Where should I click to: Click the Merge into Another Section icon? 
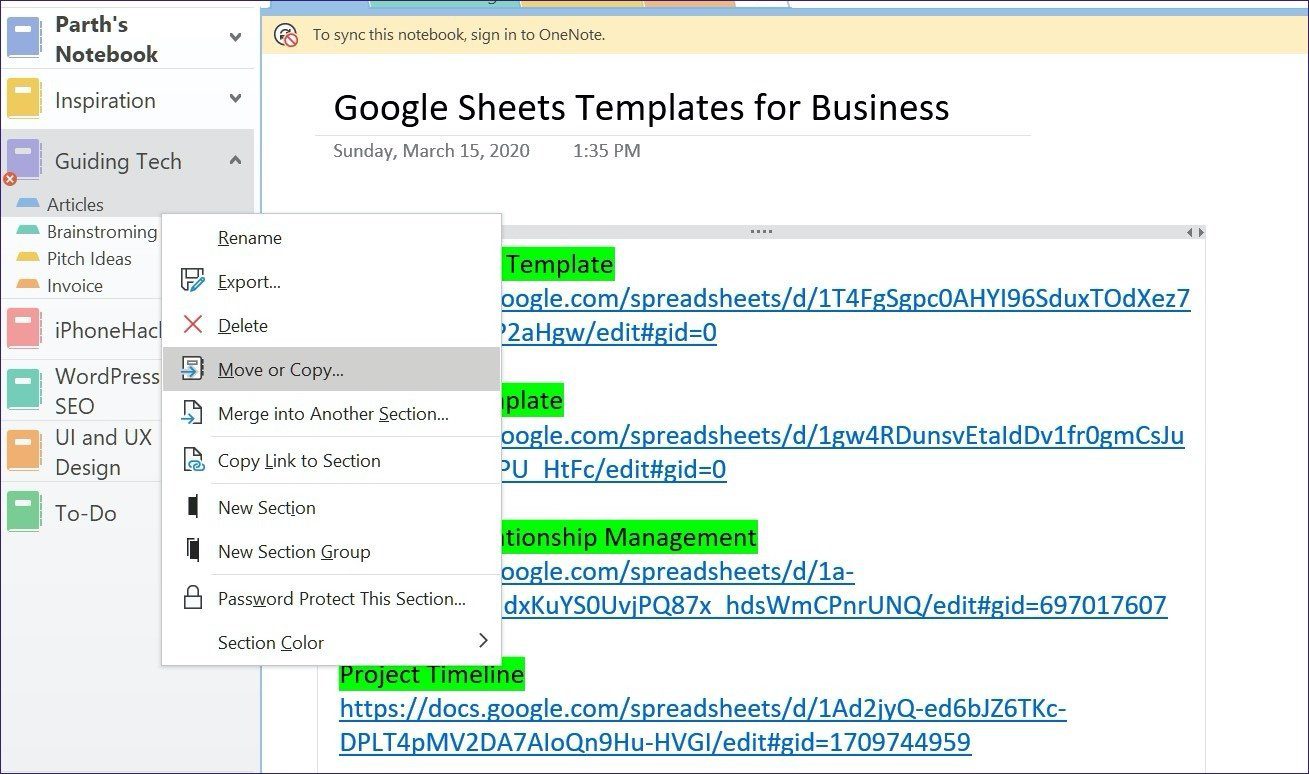192,413
